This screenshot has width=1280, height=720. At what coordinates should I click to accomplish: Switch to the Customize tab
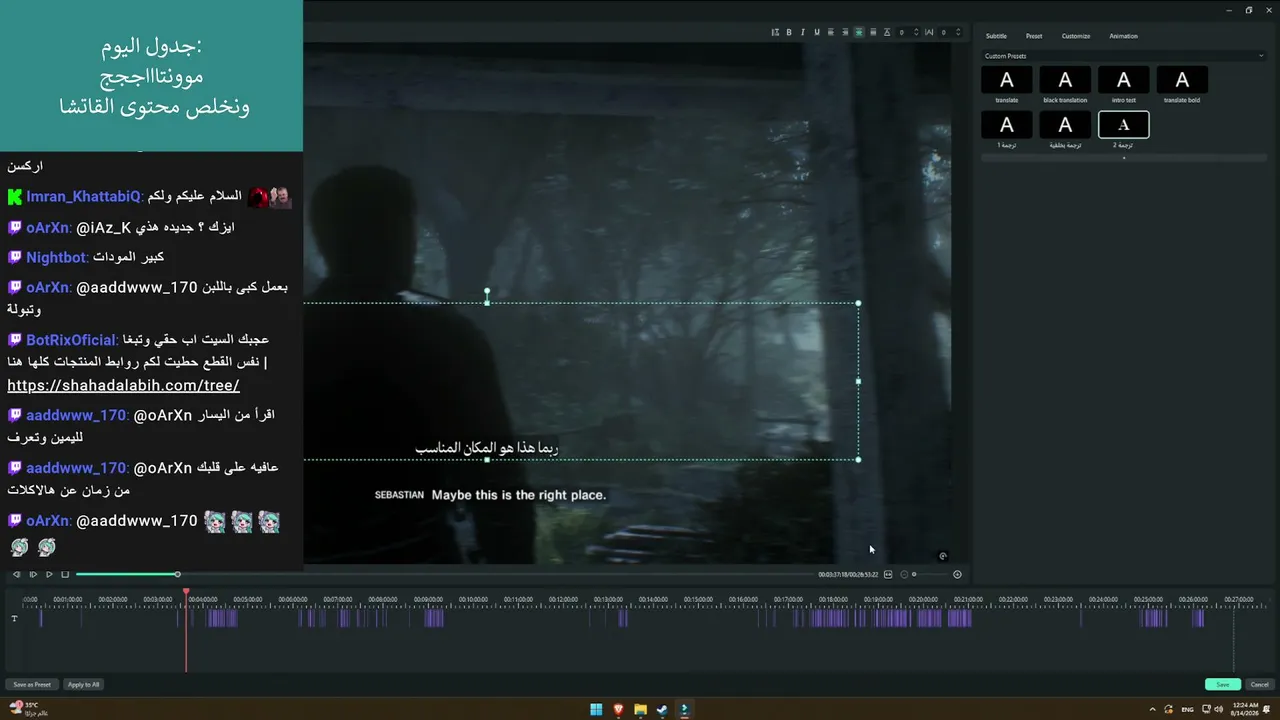[x=1076, y=36]
